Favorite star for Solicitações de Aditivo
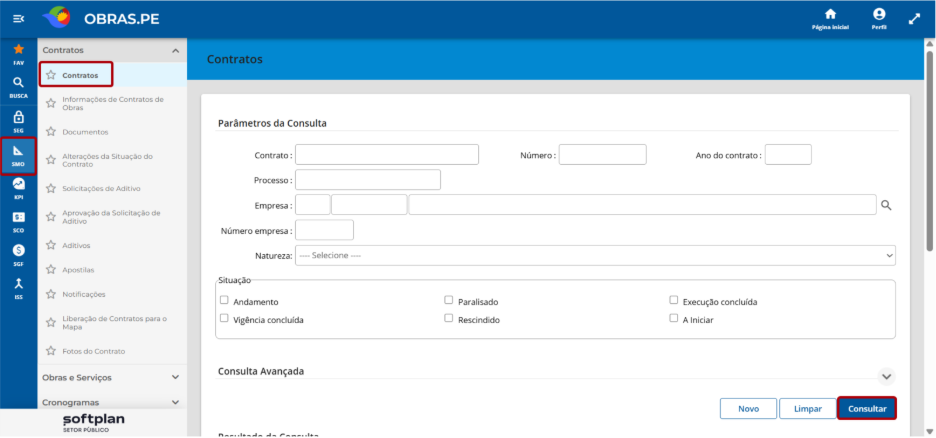The height and width of the screenshot is (438, 936). tap(51, 188)
